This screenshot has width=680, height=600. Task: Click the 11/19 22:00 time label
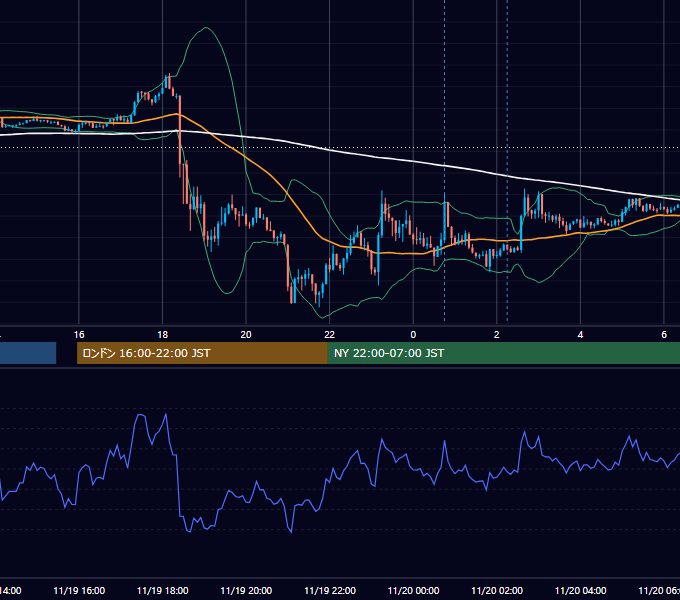330,590
